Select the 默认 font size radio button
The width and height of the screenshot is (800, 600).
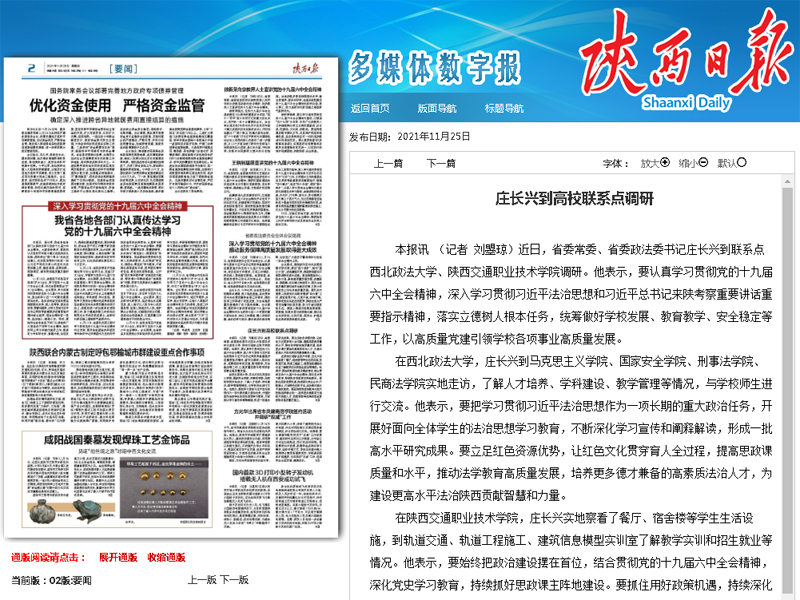(743, 162)
